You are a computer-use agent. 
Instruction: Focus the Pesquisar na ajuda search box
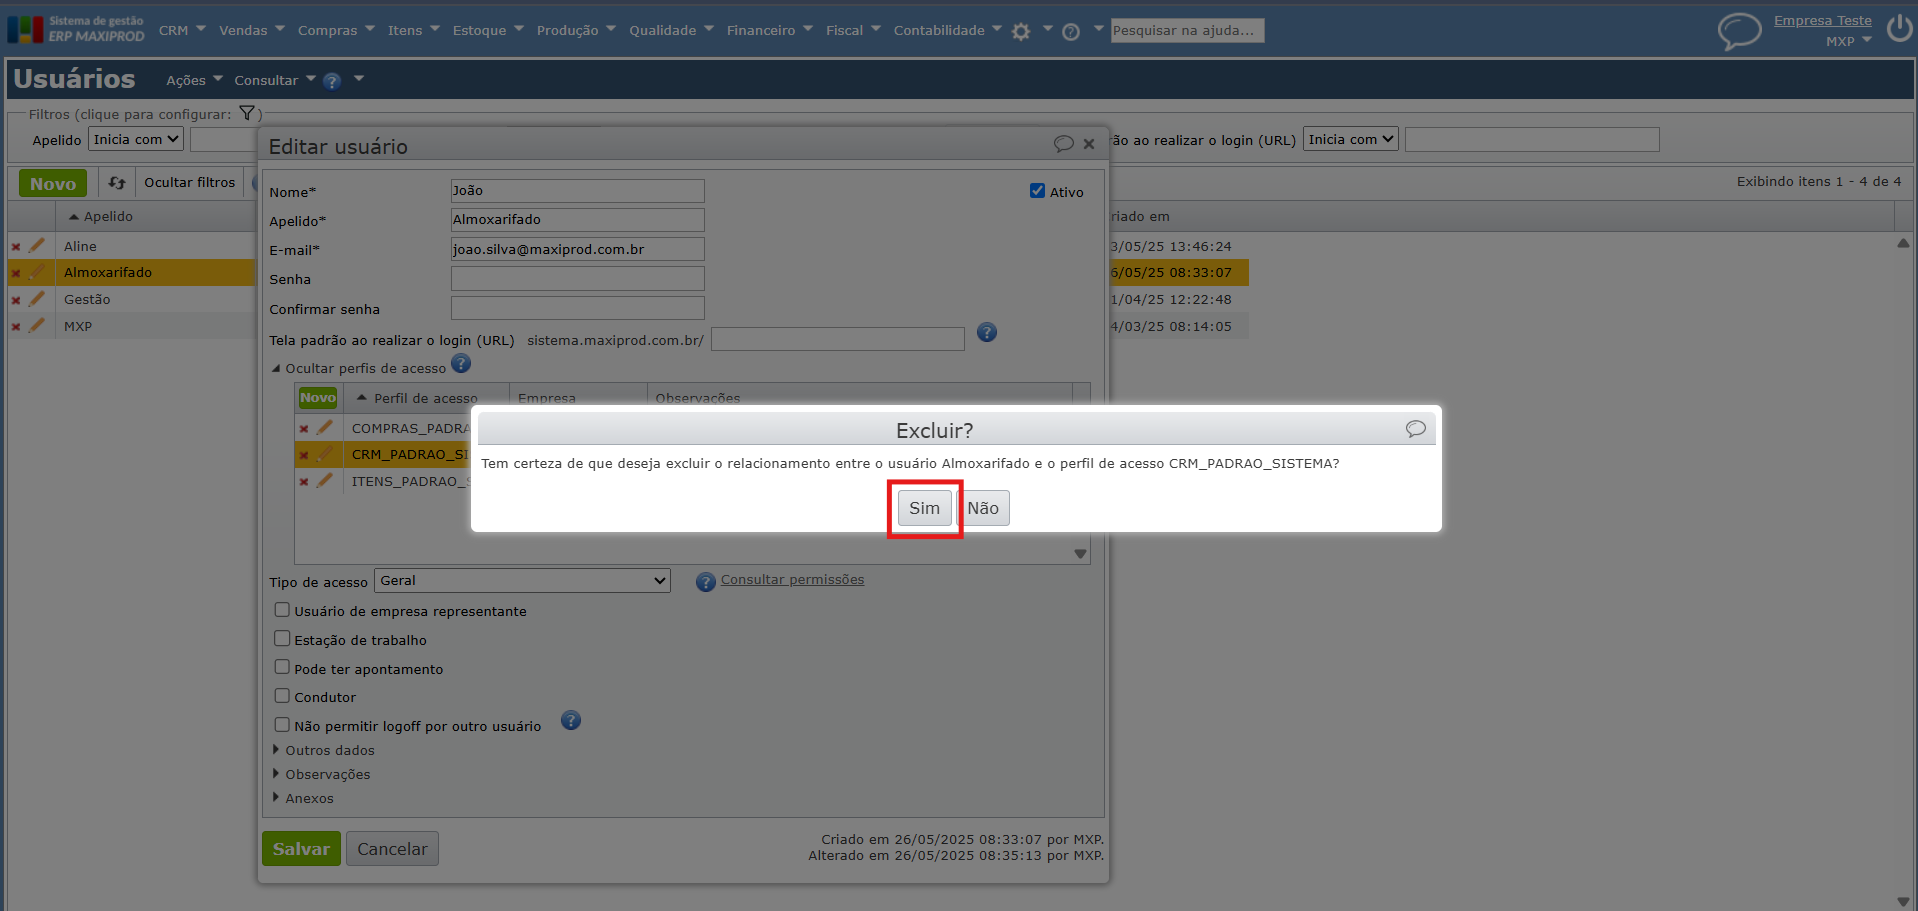click(1187, 31)
